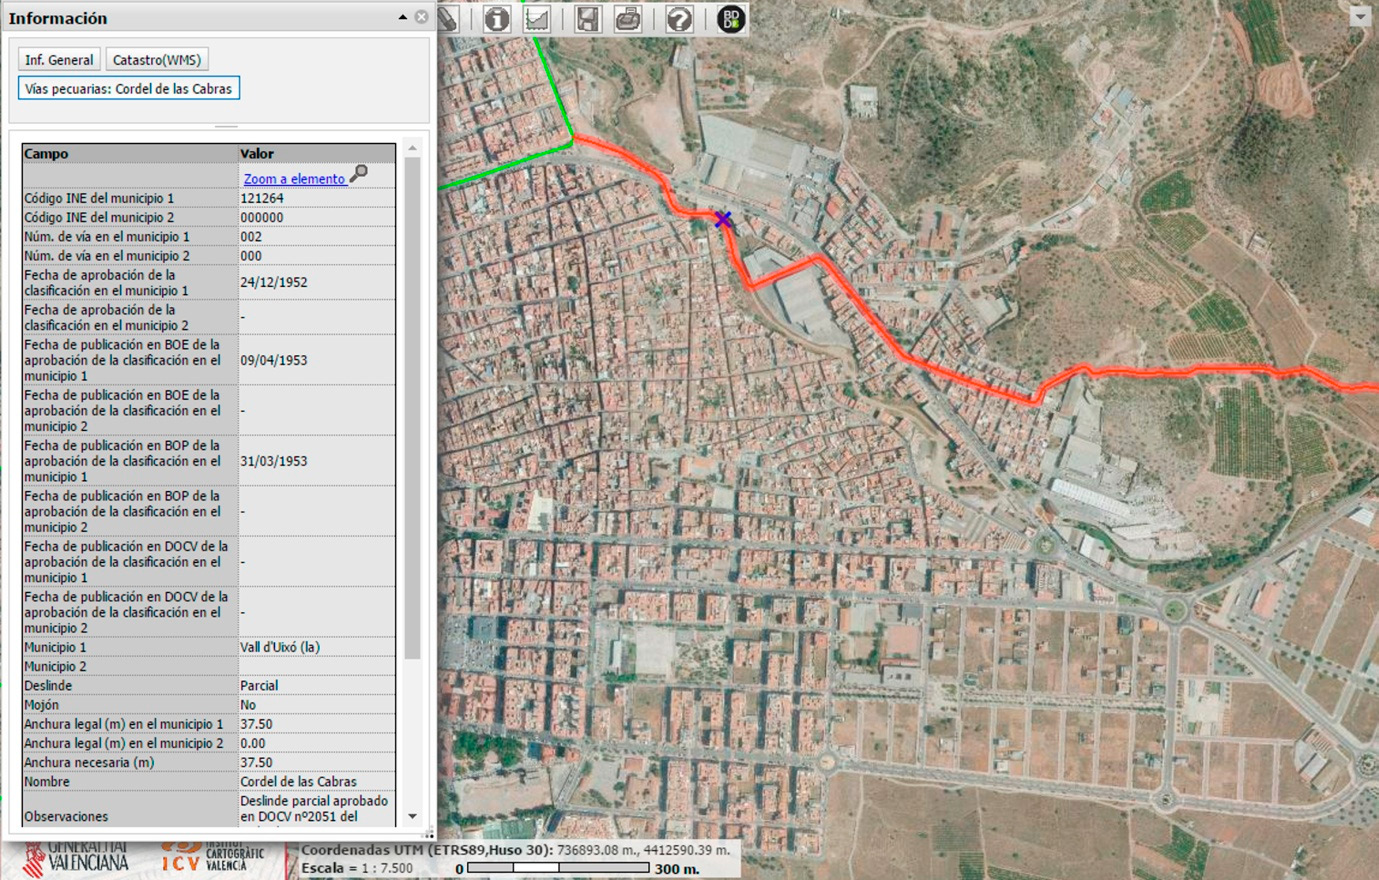This screenshot has width=1379, height=880.
Task: Switch to the Inf. General tab
Action: 59,60
